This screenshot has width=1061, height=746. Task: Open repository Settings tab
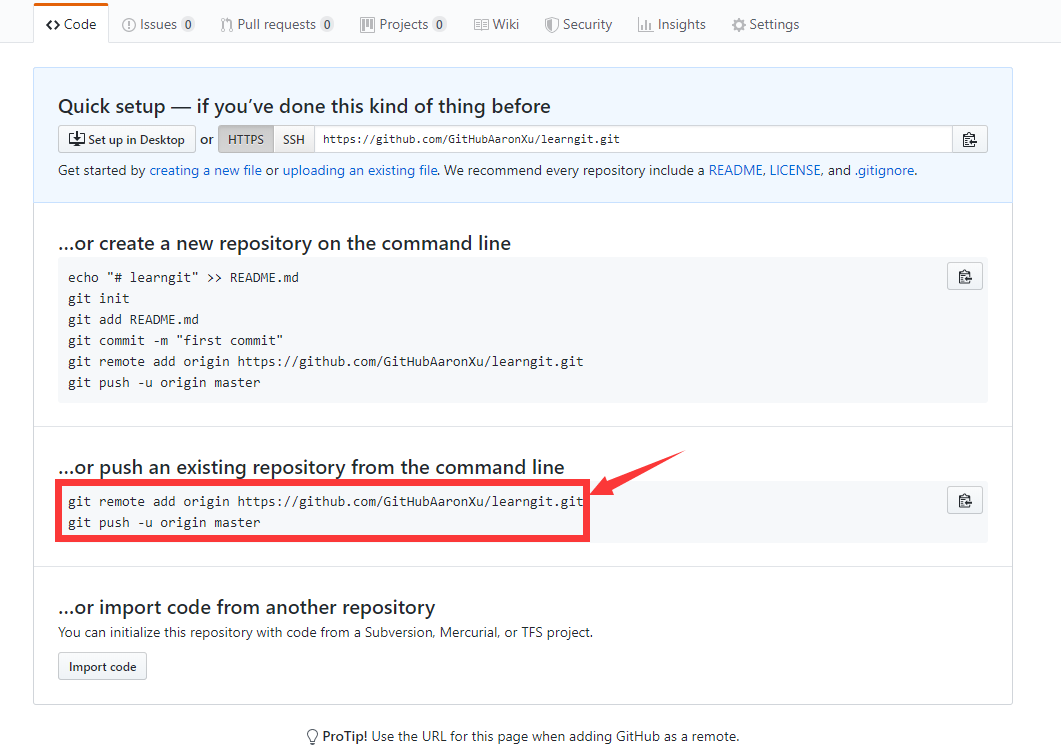click(x=765, y=24)
